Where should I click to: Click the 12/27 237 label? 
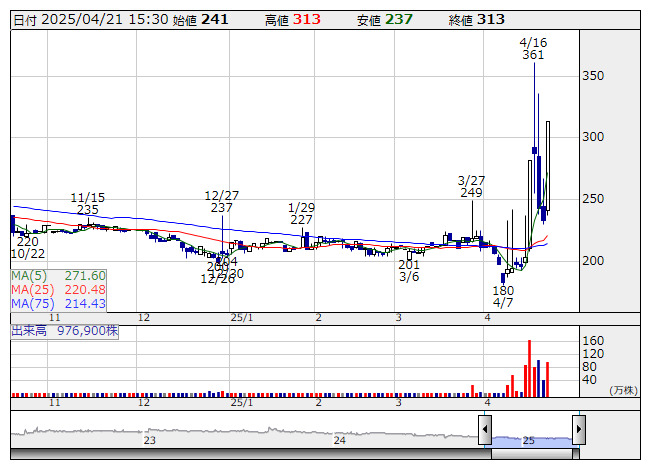coord(222,201)
